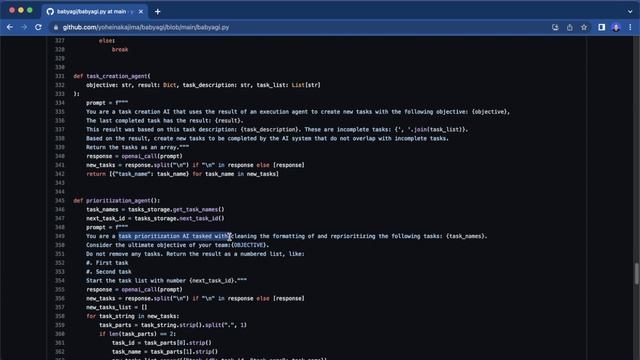Click the lock icon in the address bar
This screenshot has width=640, height=360.
56,27
